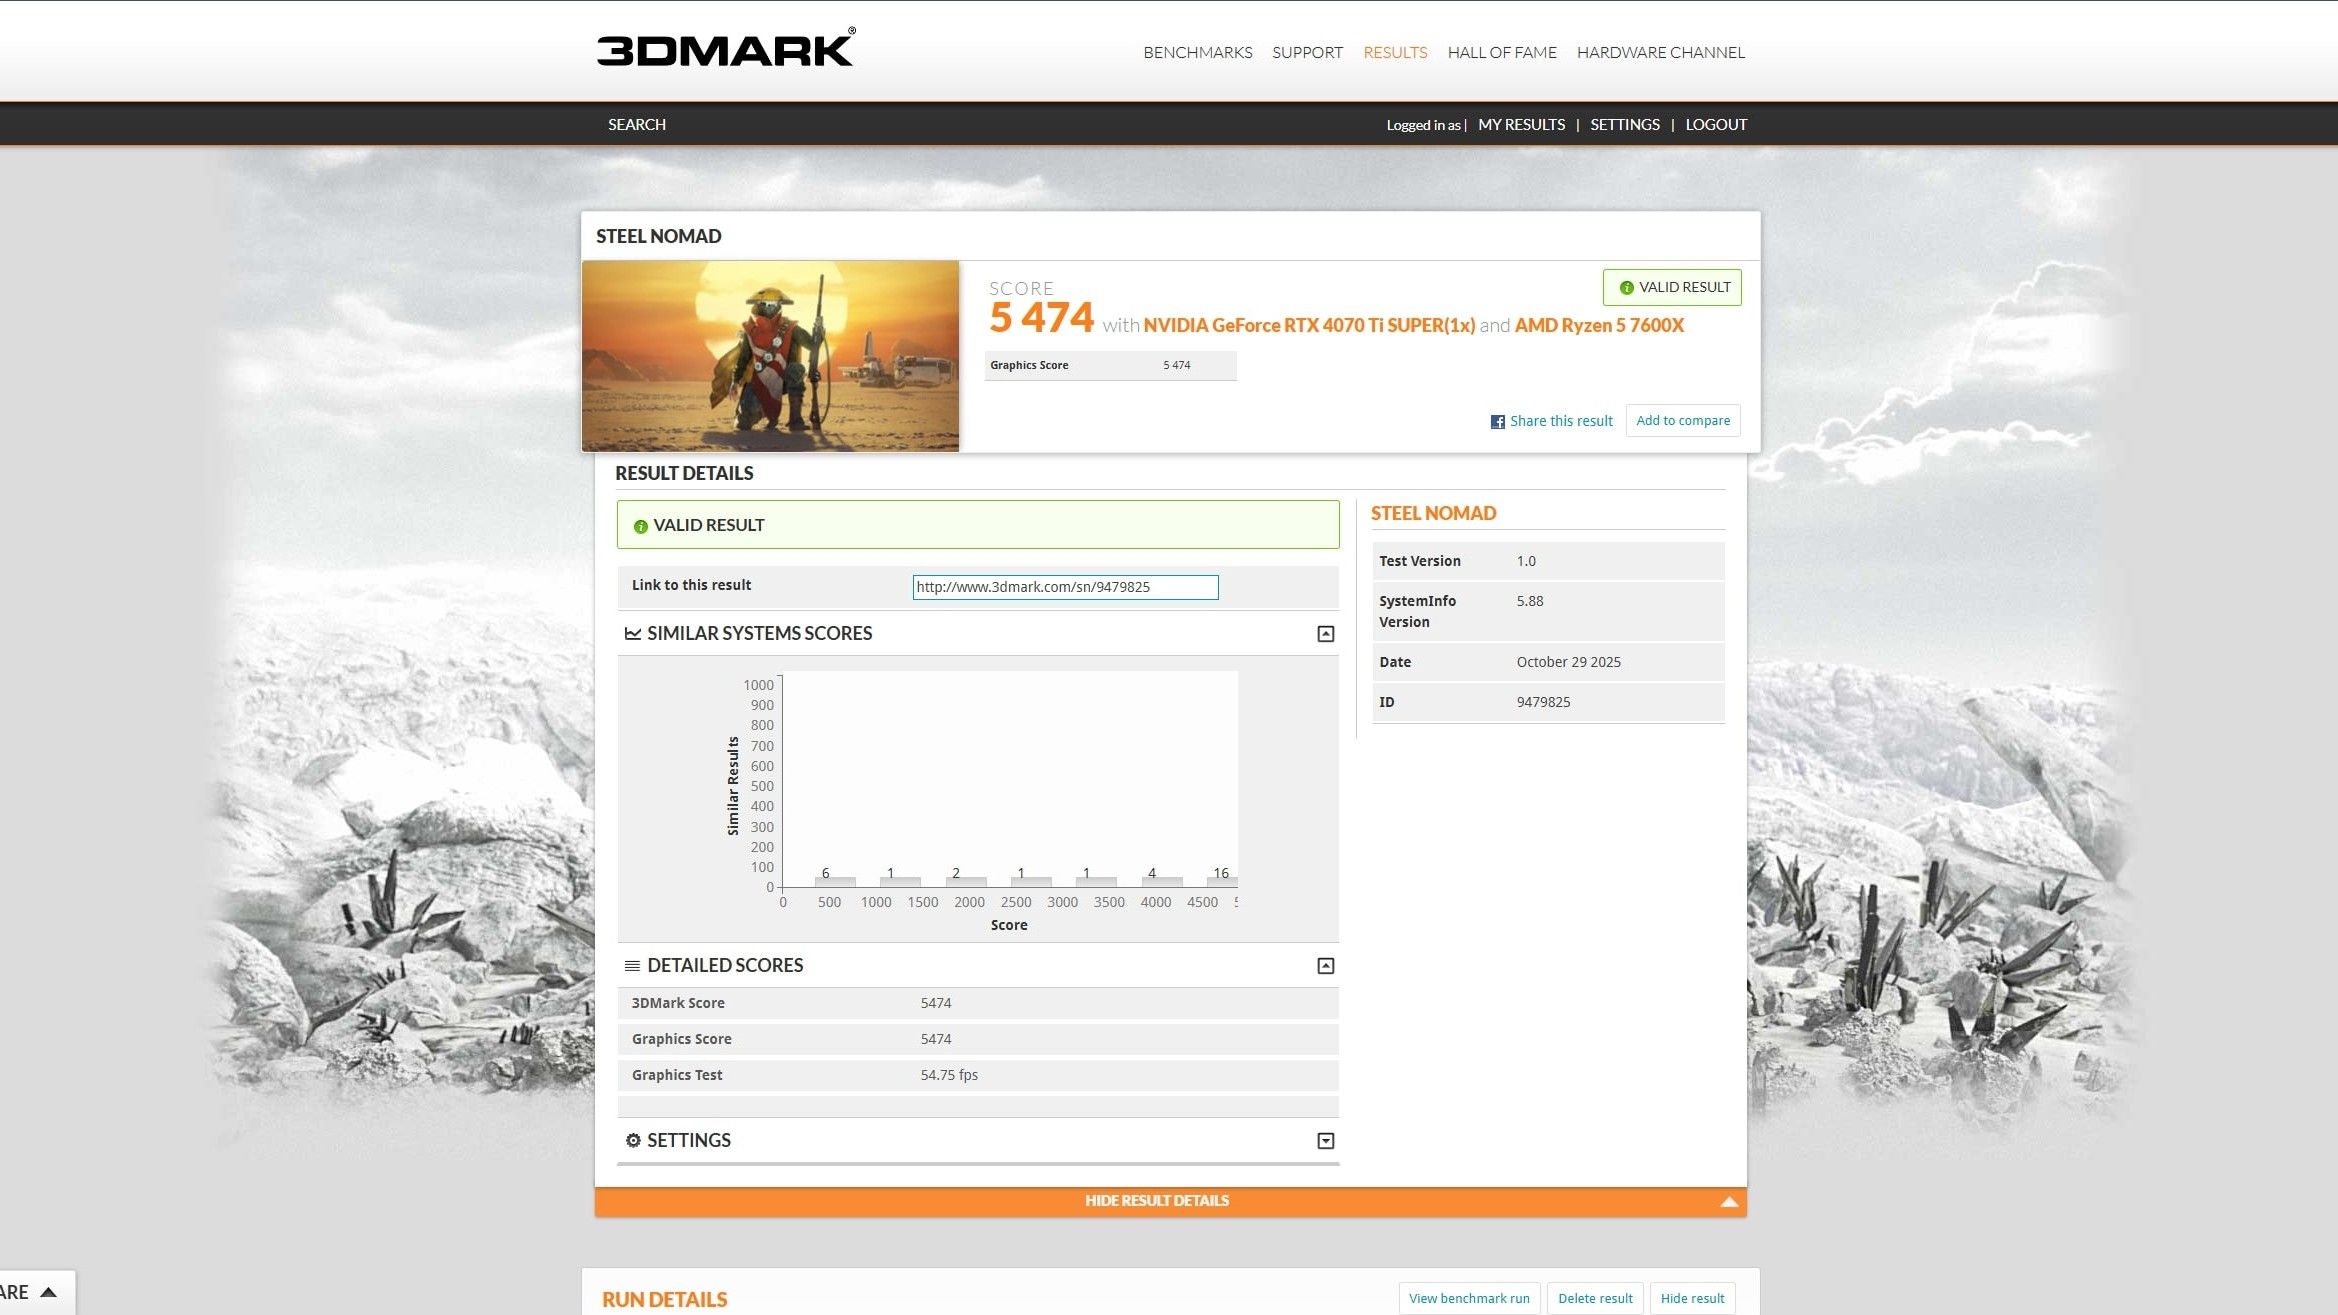Open the Hall of Fame page
Image resolution: width=2338 pixels, height=1315 pixels.
1502,53
